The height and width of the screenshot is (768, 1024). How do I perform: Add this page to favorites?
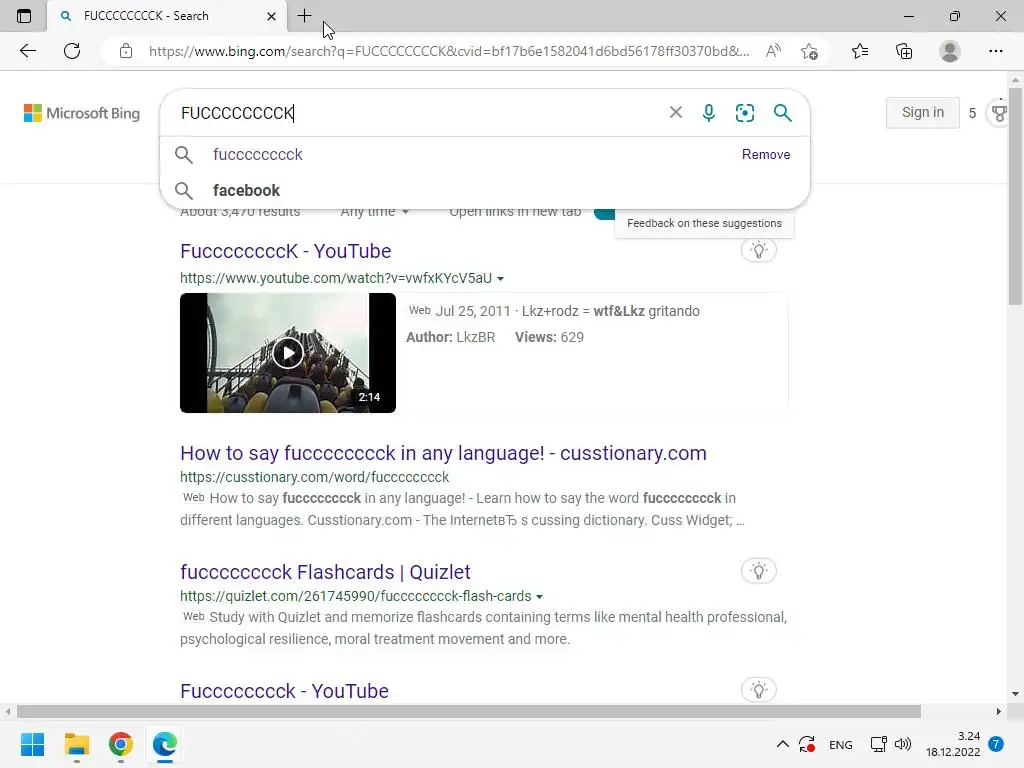(810, 51)
